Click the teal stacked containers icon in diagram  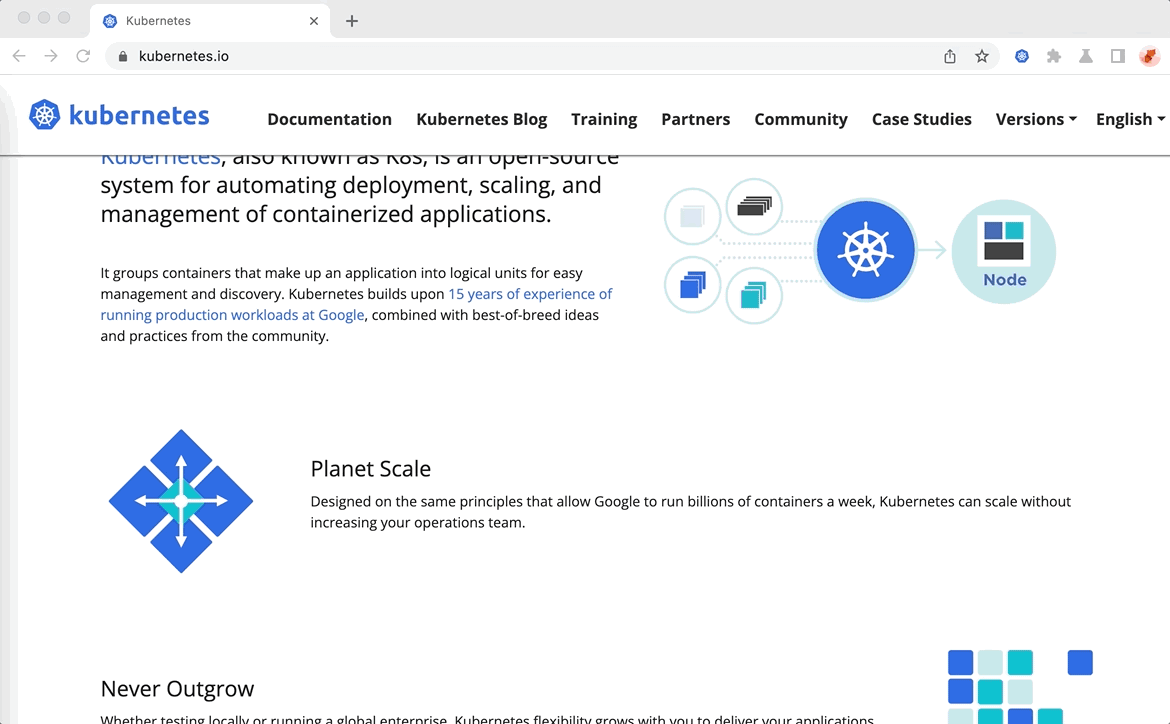tap(754, 296)
